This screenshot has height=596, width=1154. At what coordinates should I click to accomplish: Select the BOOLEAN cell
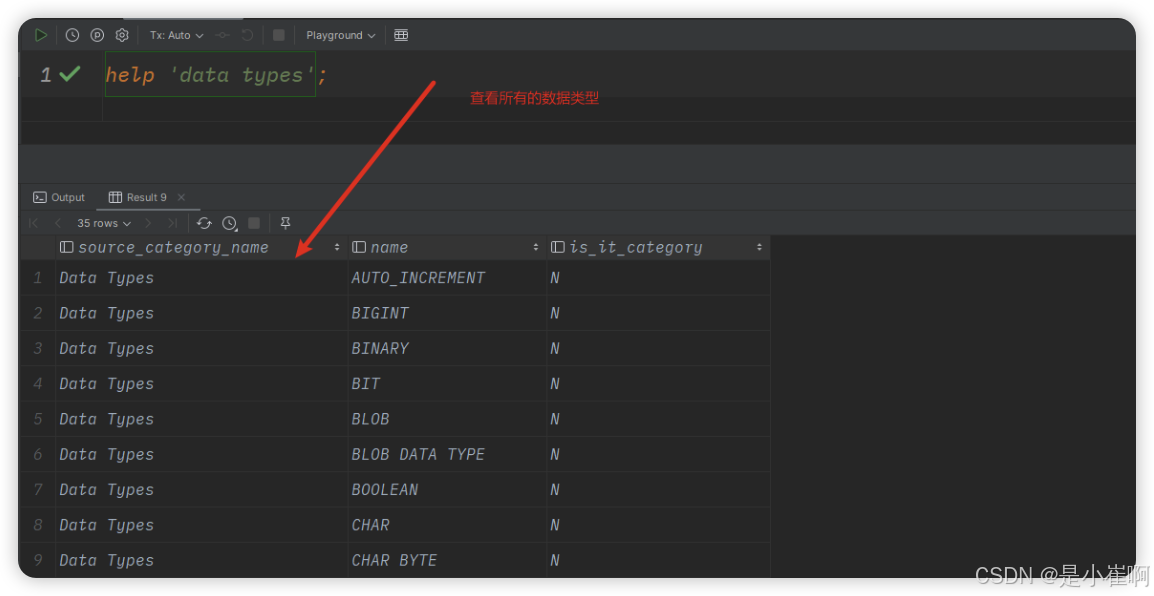(x=447, y=489)
